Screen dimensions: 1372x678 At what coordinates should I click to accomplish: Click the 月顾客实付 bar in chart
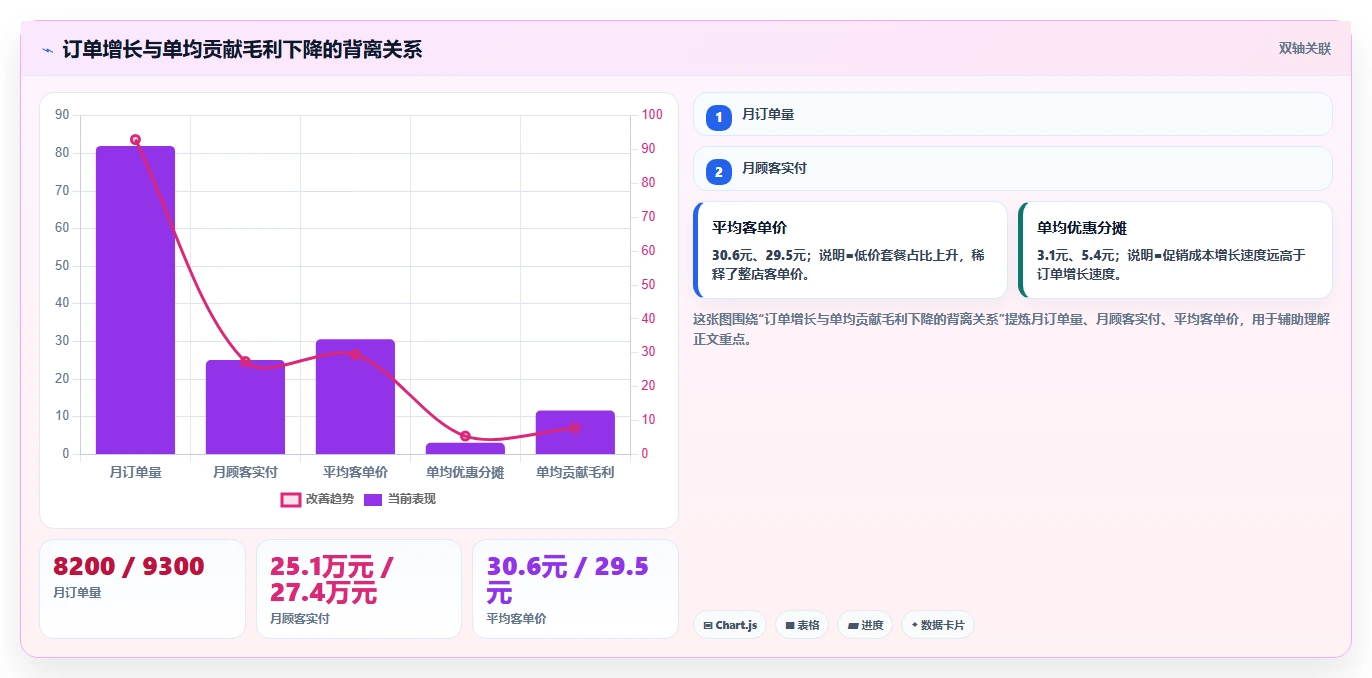tap(245, 407)
